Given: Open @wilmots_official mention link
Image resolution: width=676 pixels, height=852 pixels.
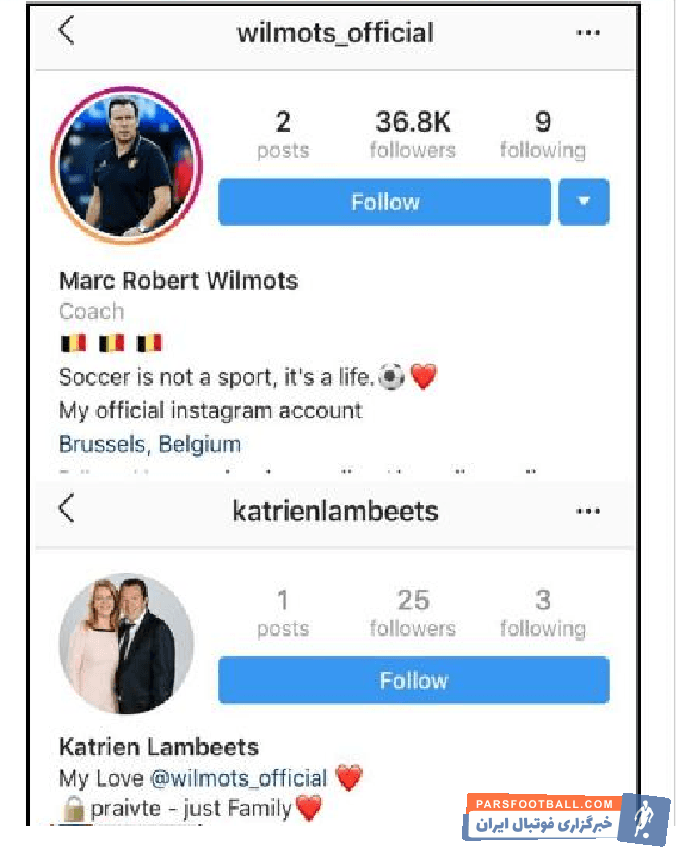Looking at the screenshot, I should 239,778.
